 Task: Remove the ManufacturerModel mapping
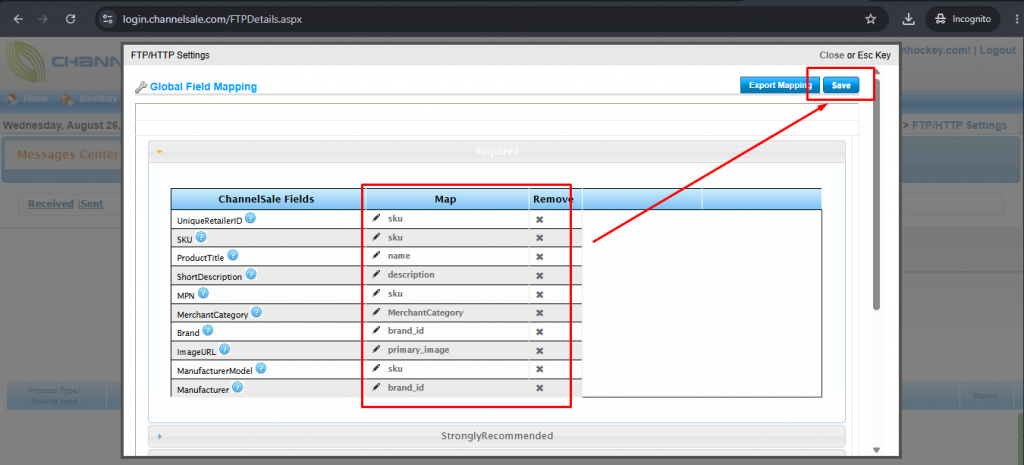tap(539, 369)
